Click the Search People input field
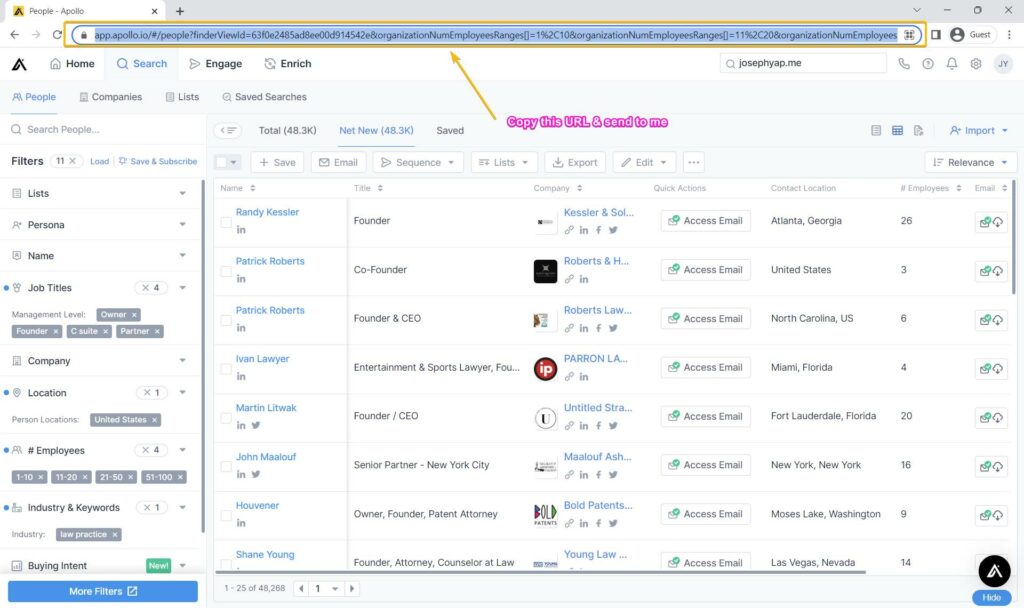 pyautogui.click(x=103, y=129)
